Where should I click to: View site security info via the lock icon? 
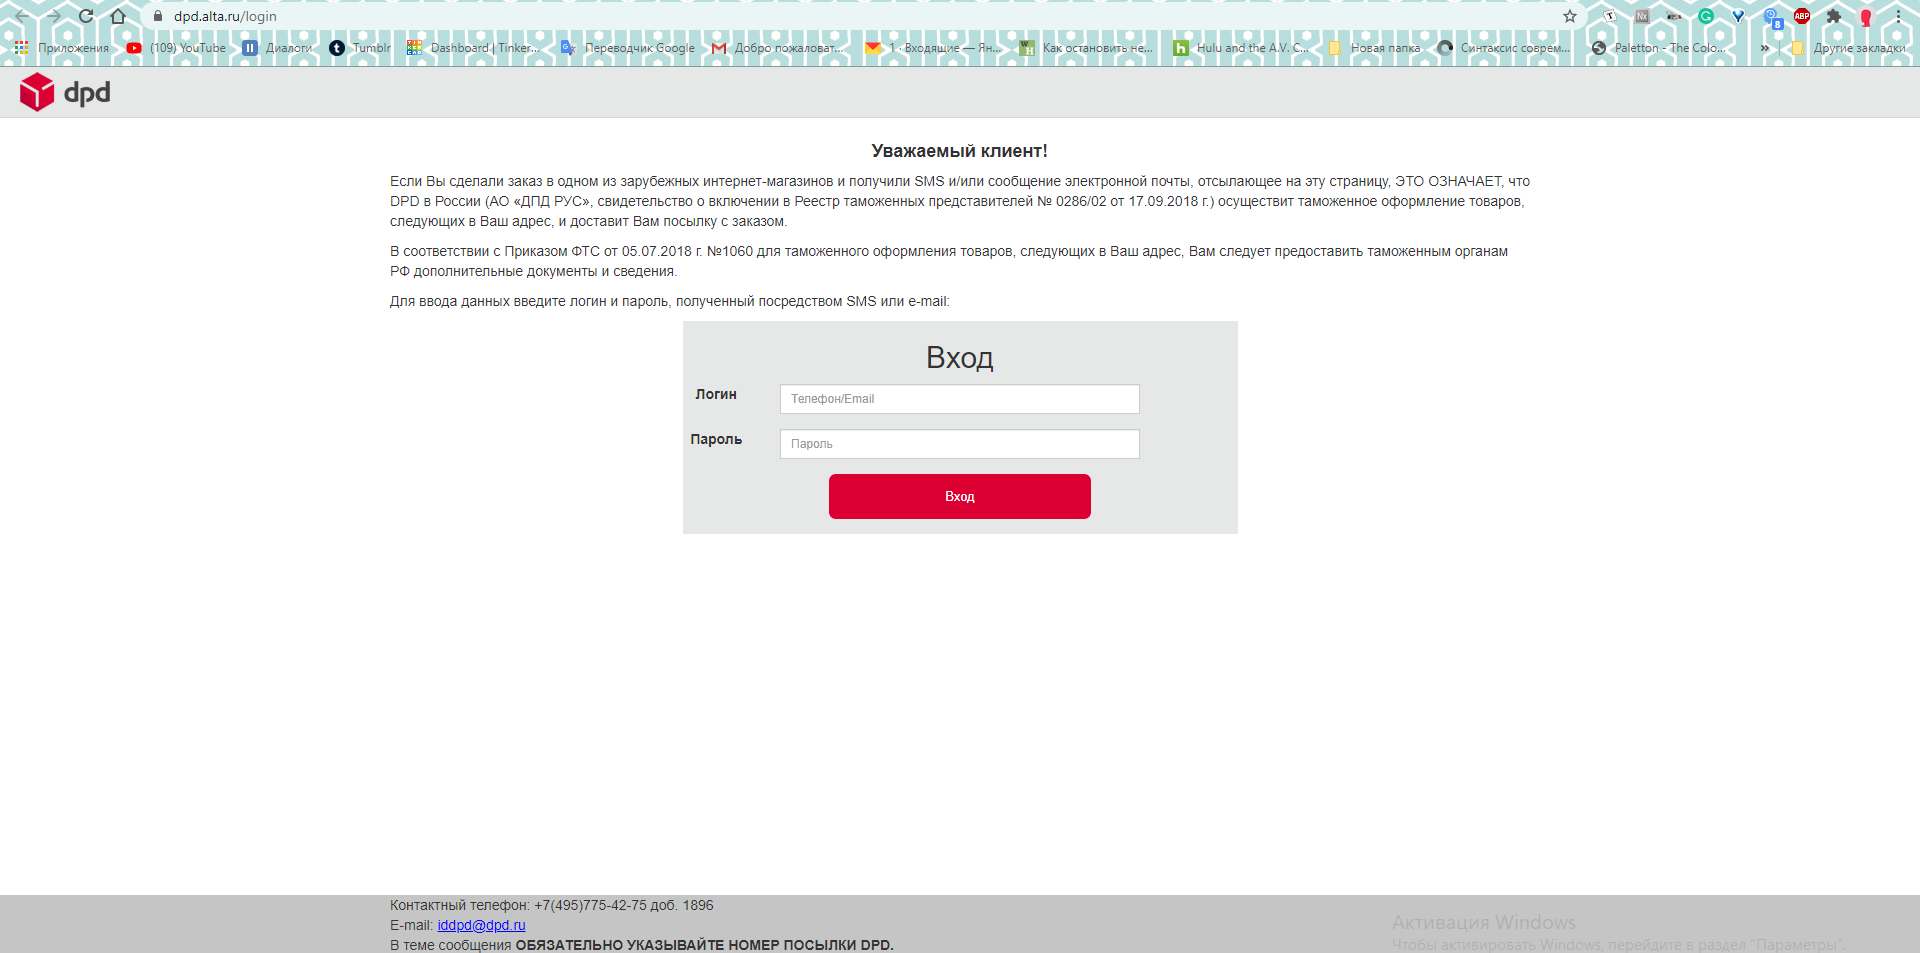157,16
